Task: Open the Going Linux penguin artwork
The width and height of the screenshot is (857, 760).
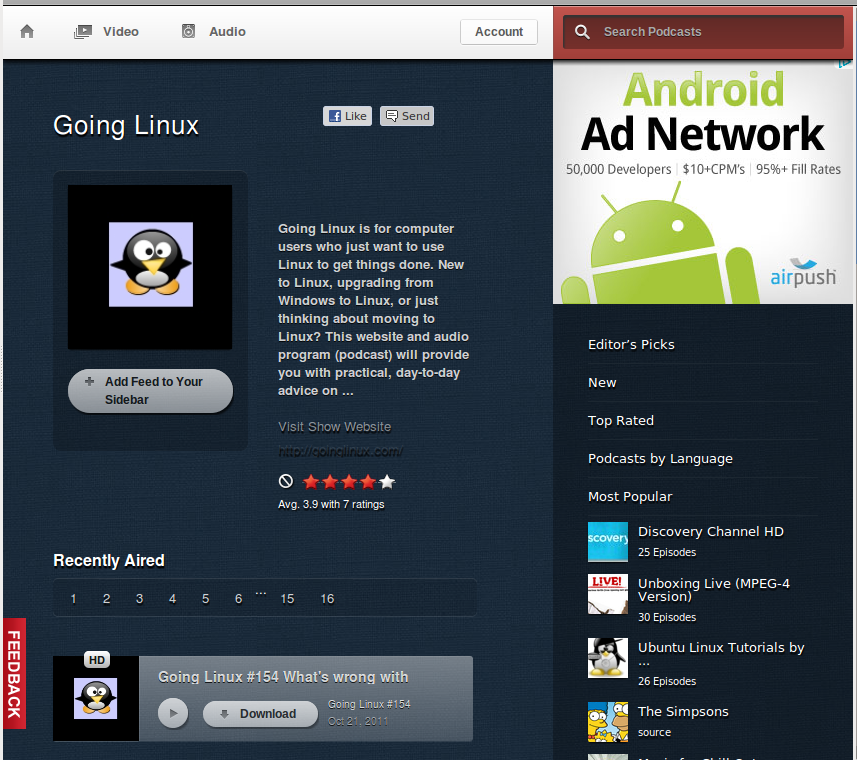Action: pyautogui.click(x=150, y=267)
